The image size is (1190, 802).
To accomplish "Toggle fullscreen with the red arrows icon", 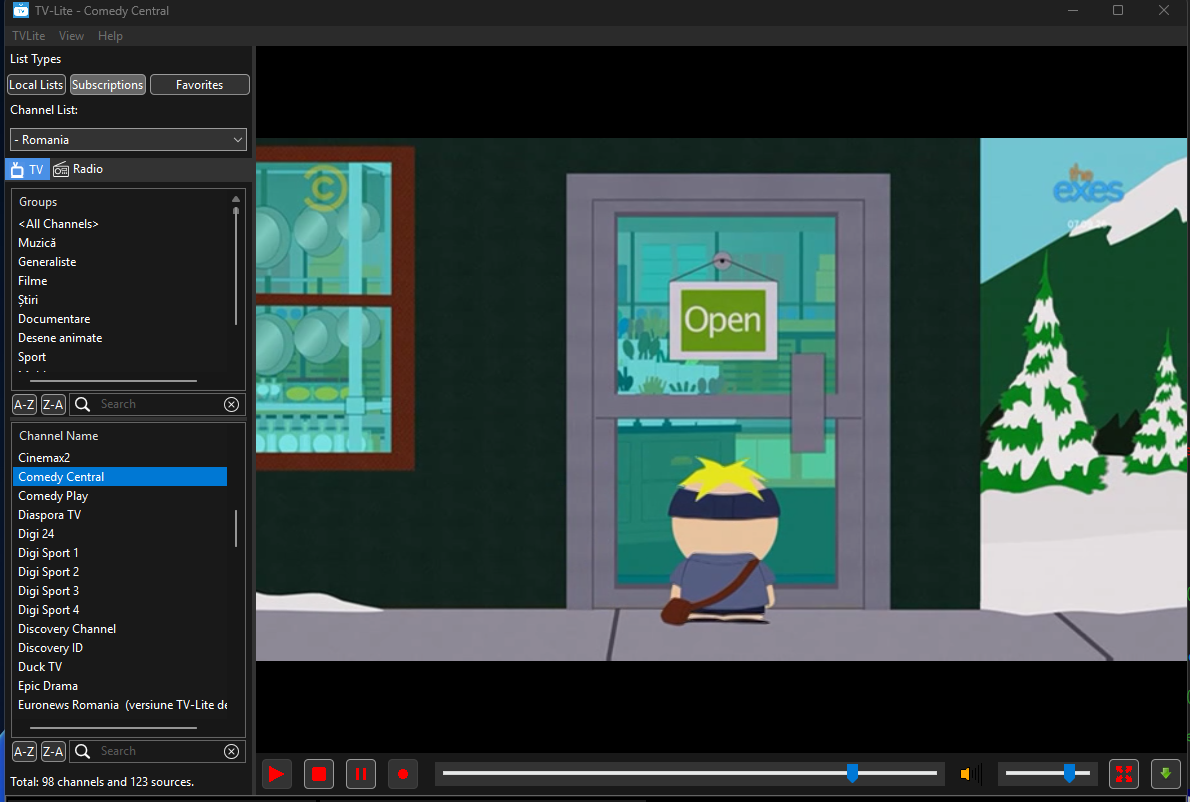I will point(1124,774).
